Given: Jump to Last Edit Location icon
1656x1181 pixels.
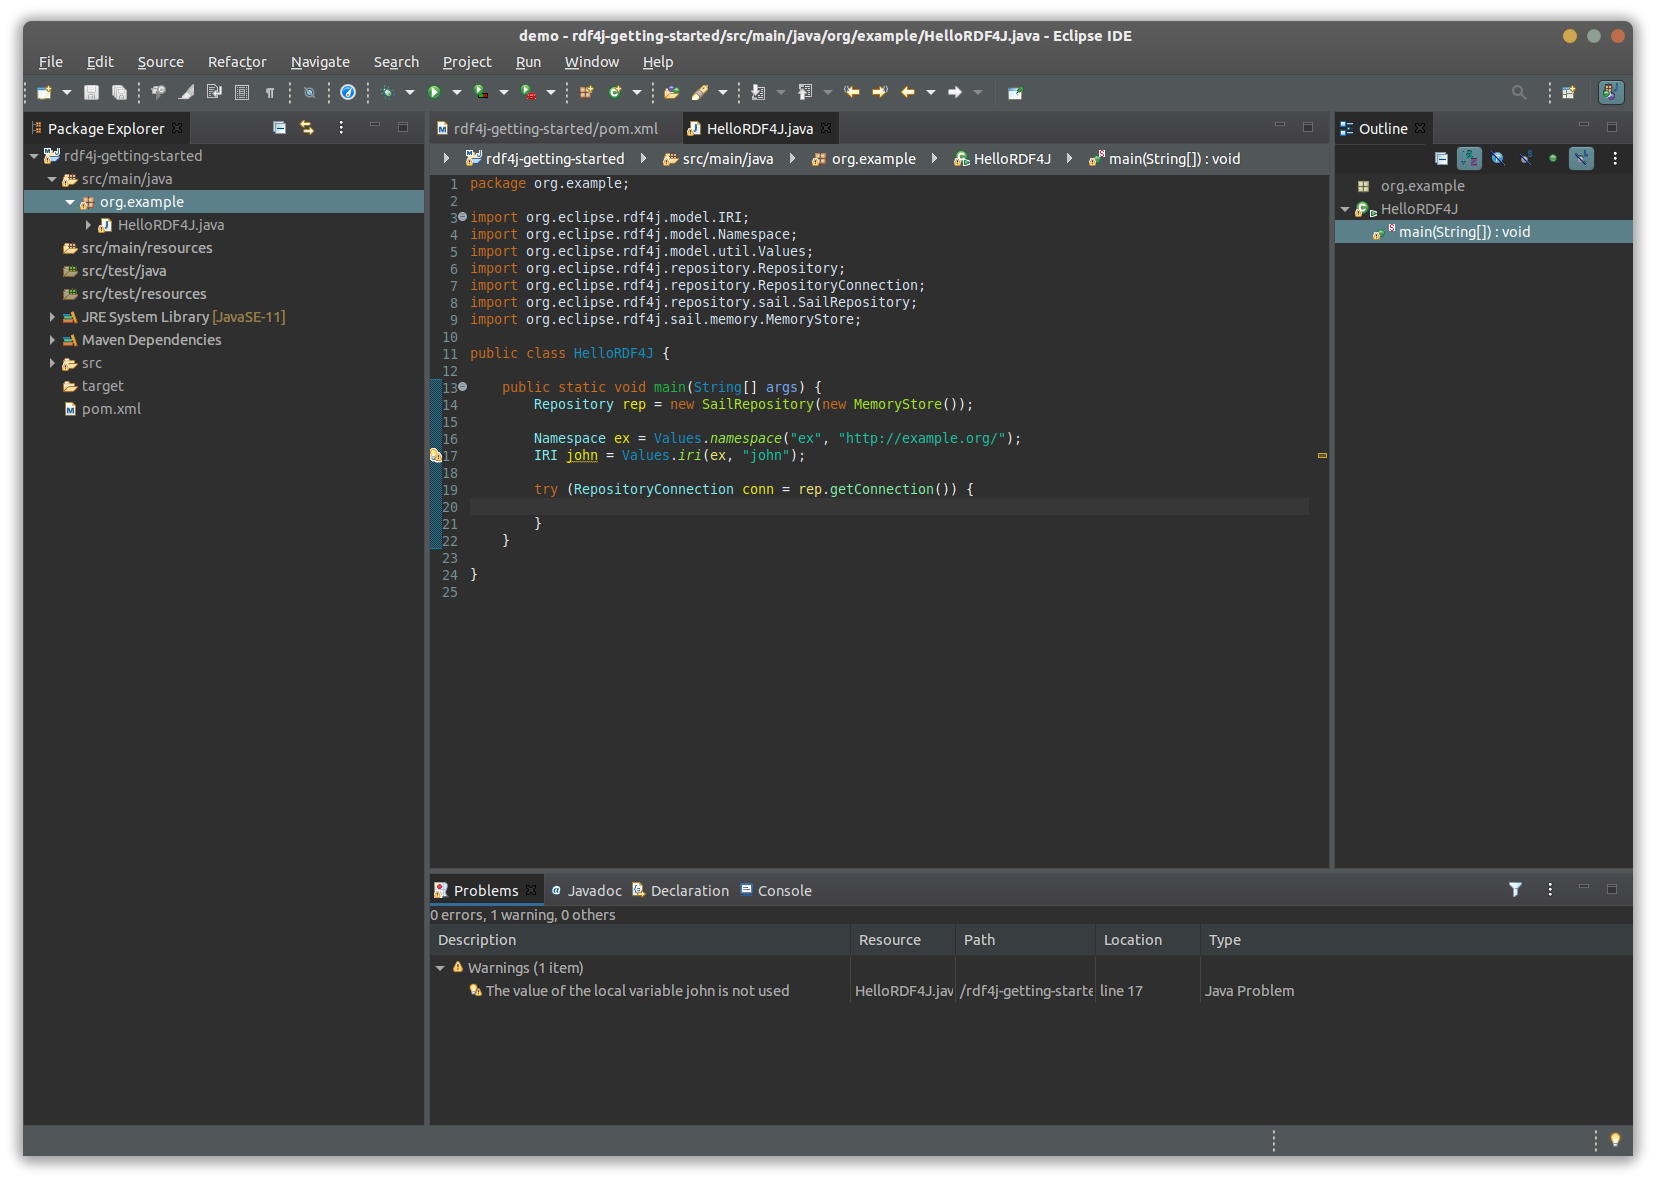Looking at the screenshot, I should (x=852, y=93).
